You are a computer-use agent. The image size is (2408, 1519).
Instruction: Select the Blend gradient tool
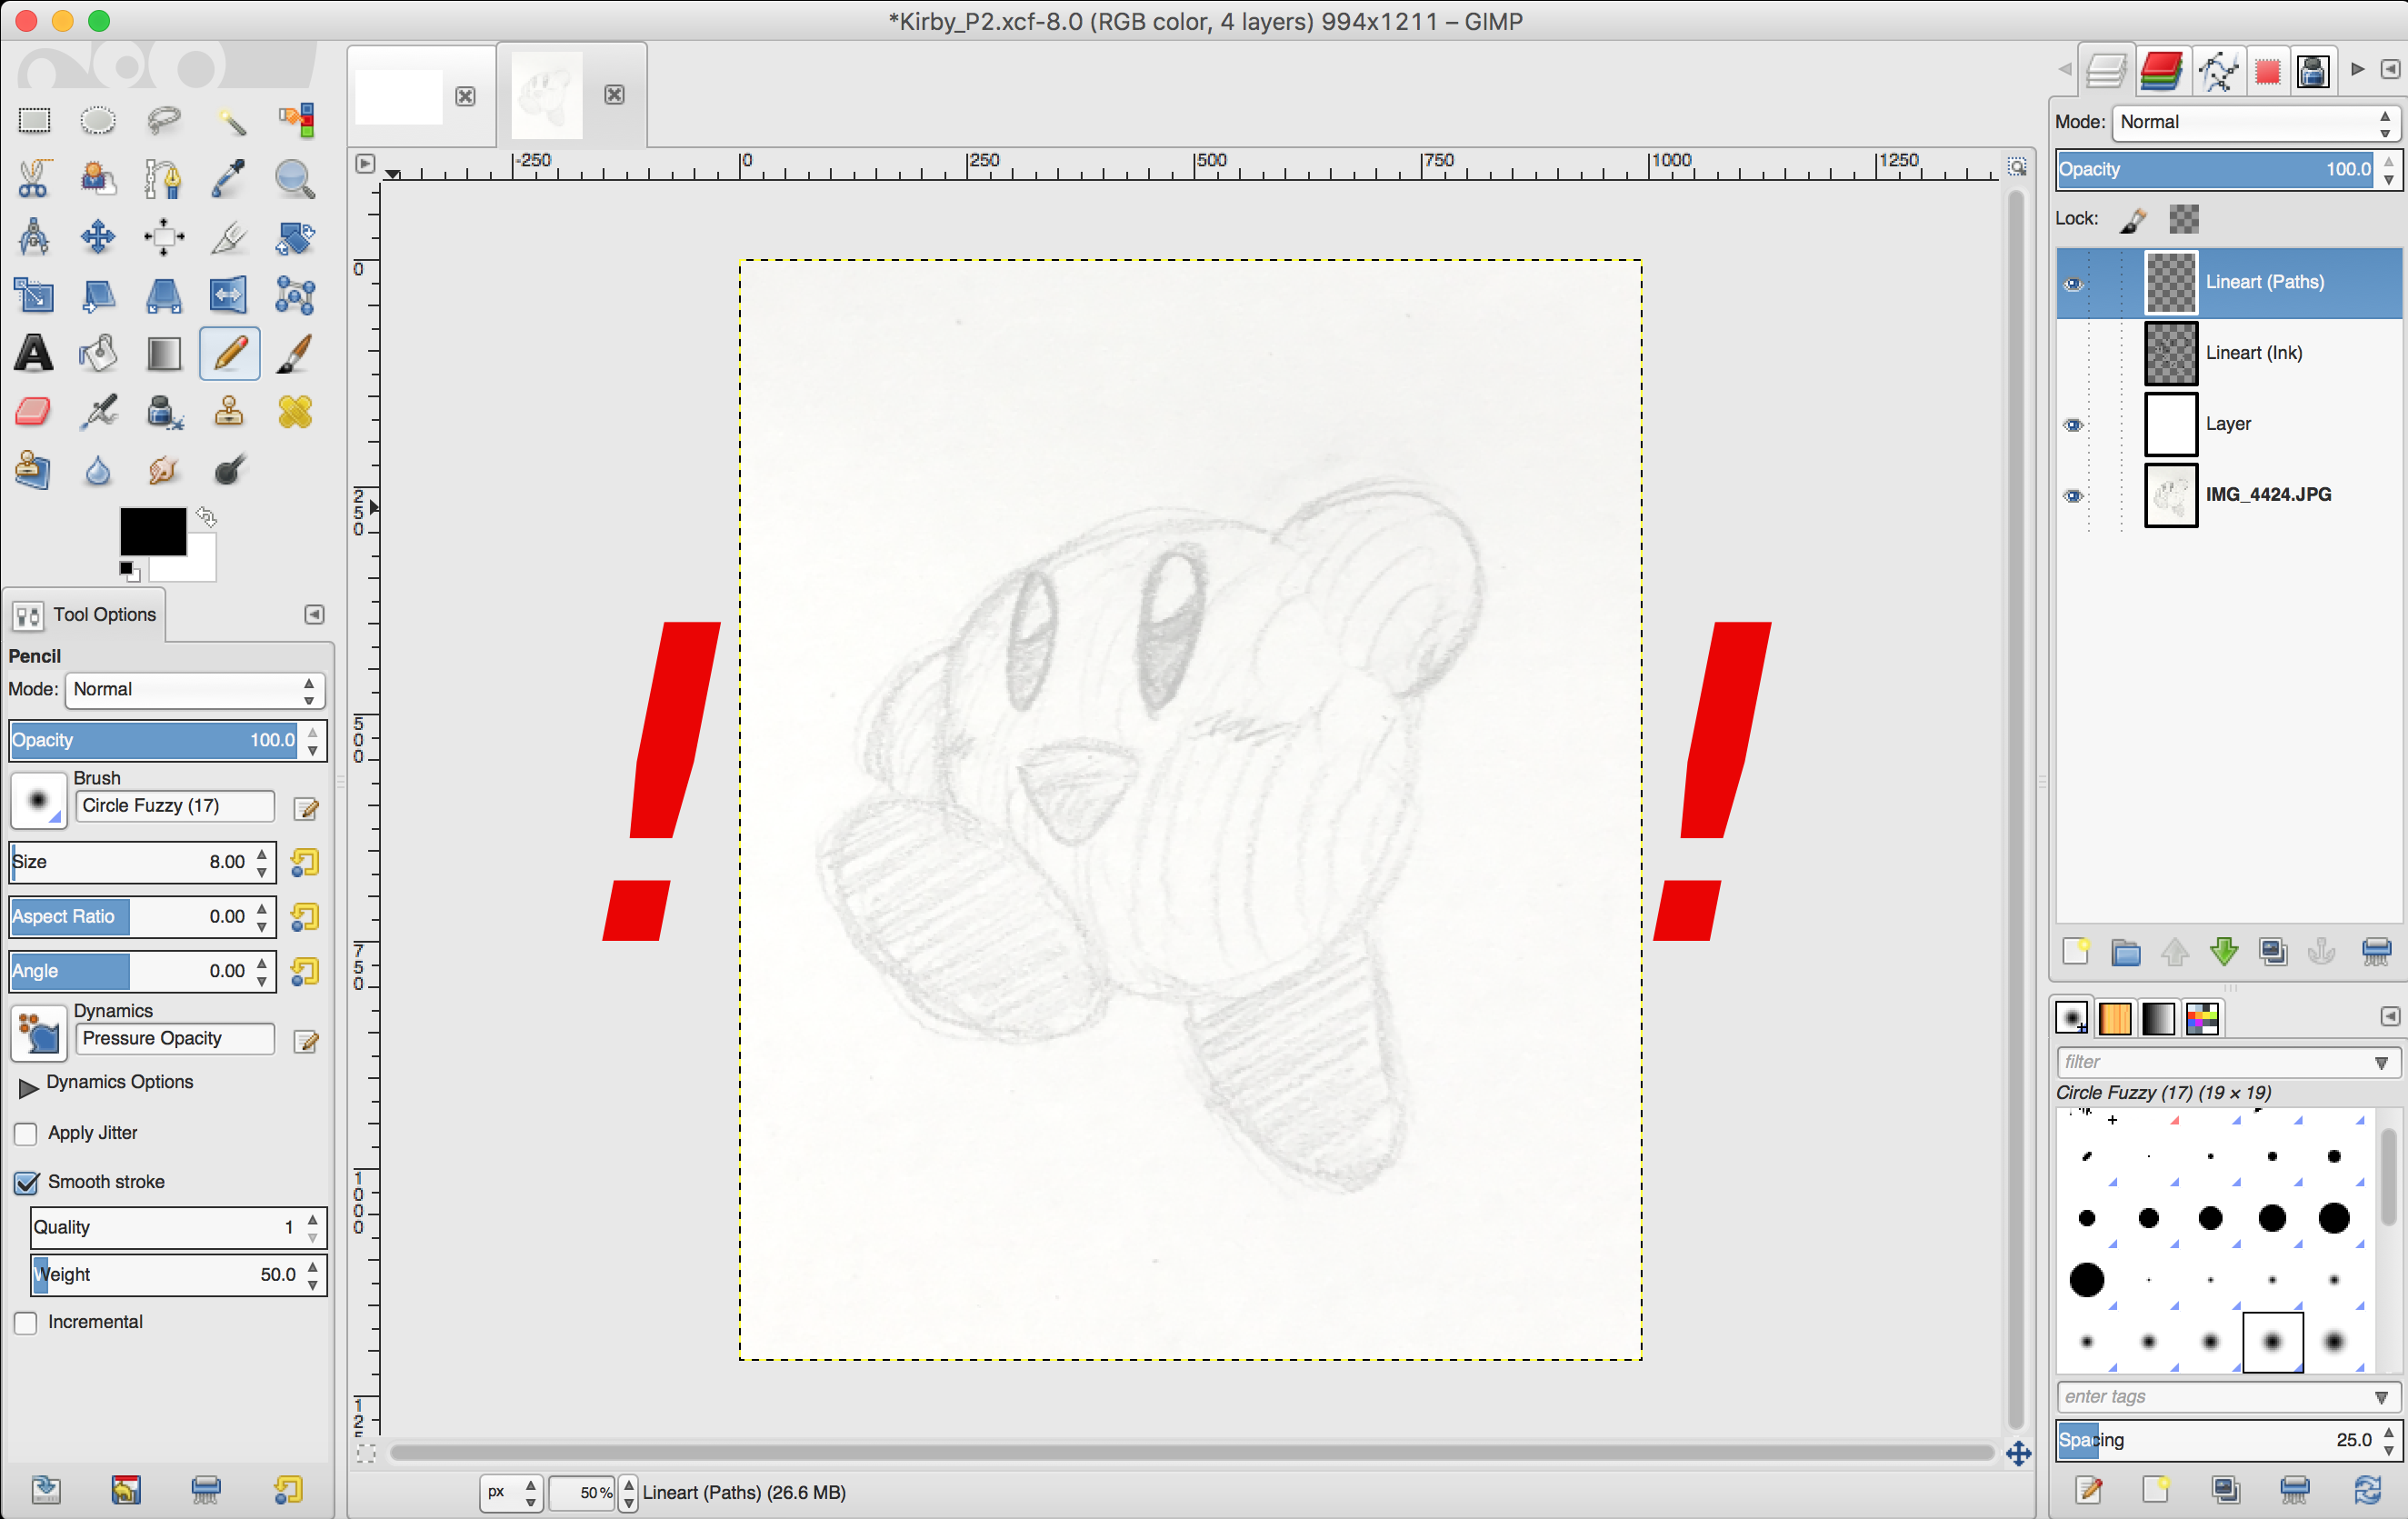pos(164,353)
